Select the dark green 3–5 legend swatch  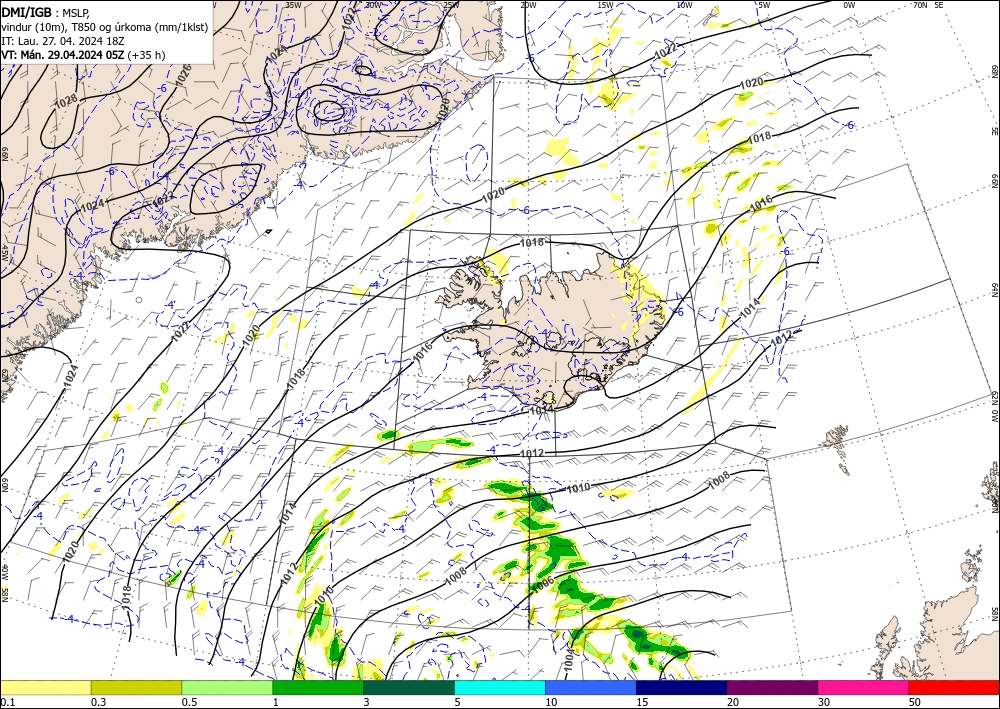[x=409, y=687]
